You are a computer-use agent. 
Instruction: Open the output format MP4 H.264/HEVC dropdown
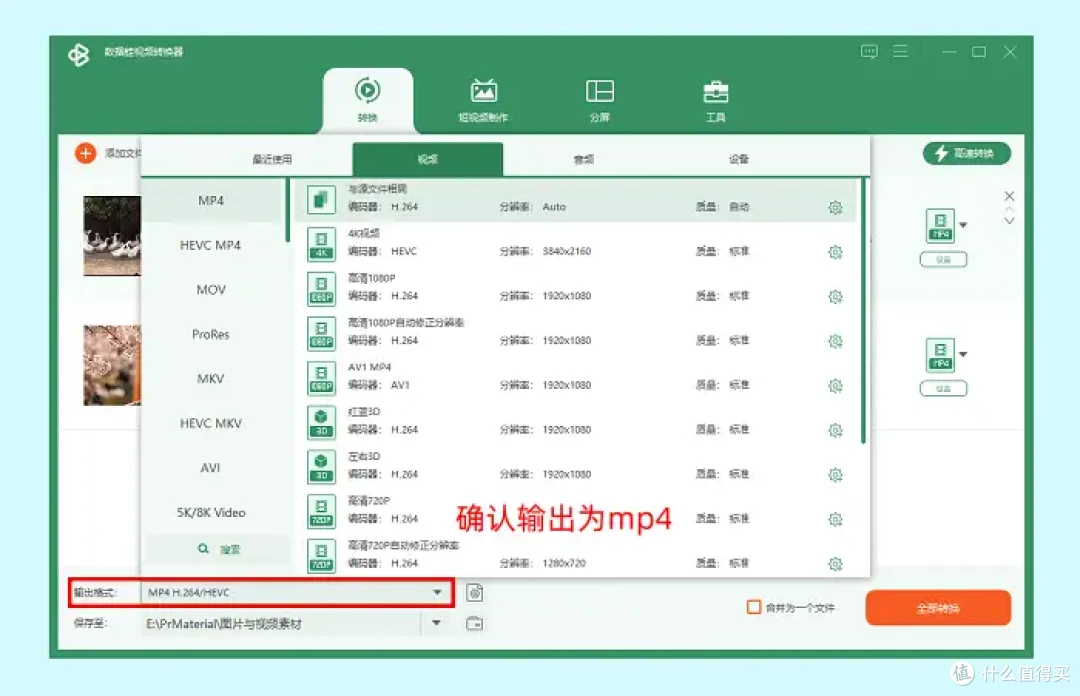[296, 593]
